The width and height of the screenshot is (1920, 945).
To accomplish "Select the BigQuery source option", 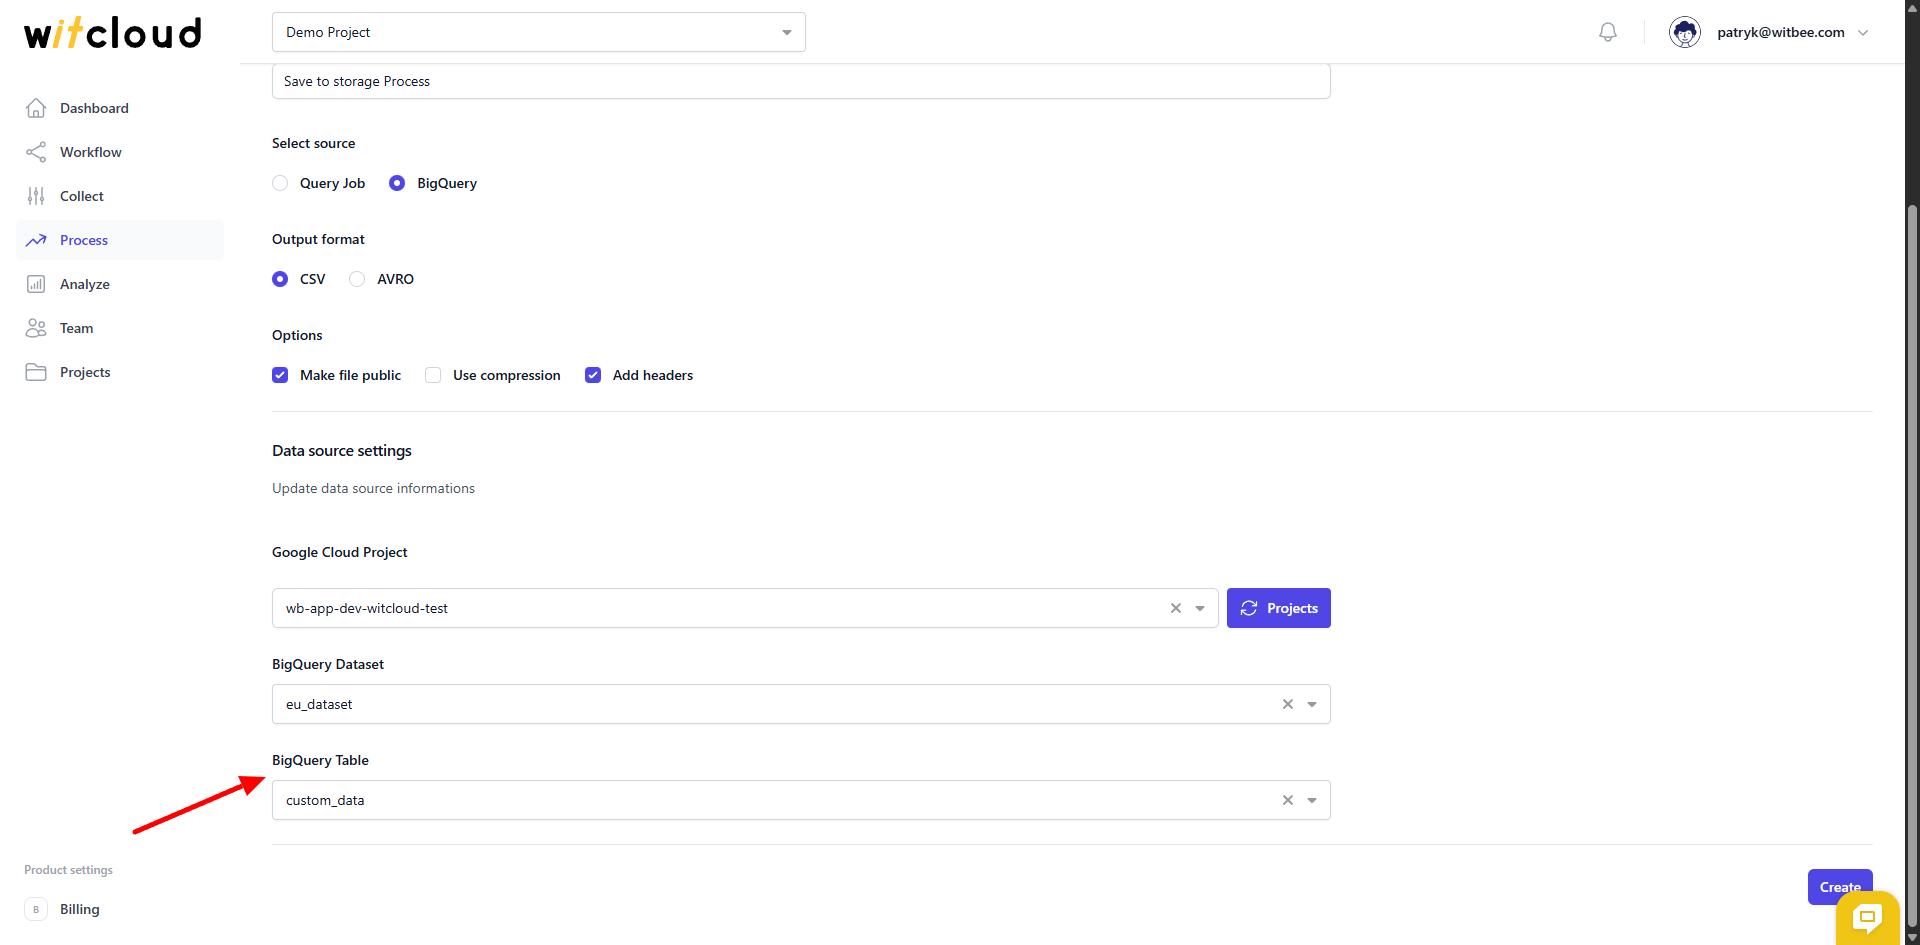I will point(397,183).
